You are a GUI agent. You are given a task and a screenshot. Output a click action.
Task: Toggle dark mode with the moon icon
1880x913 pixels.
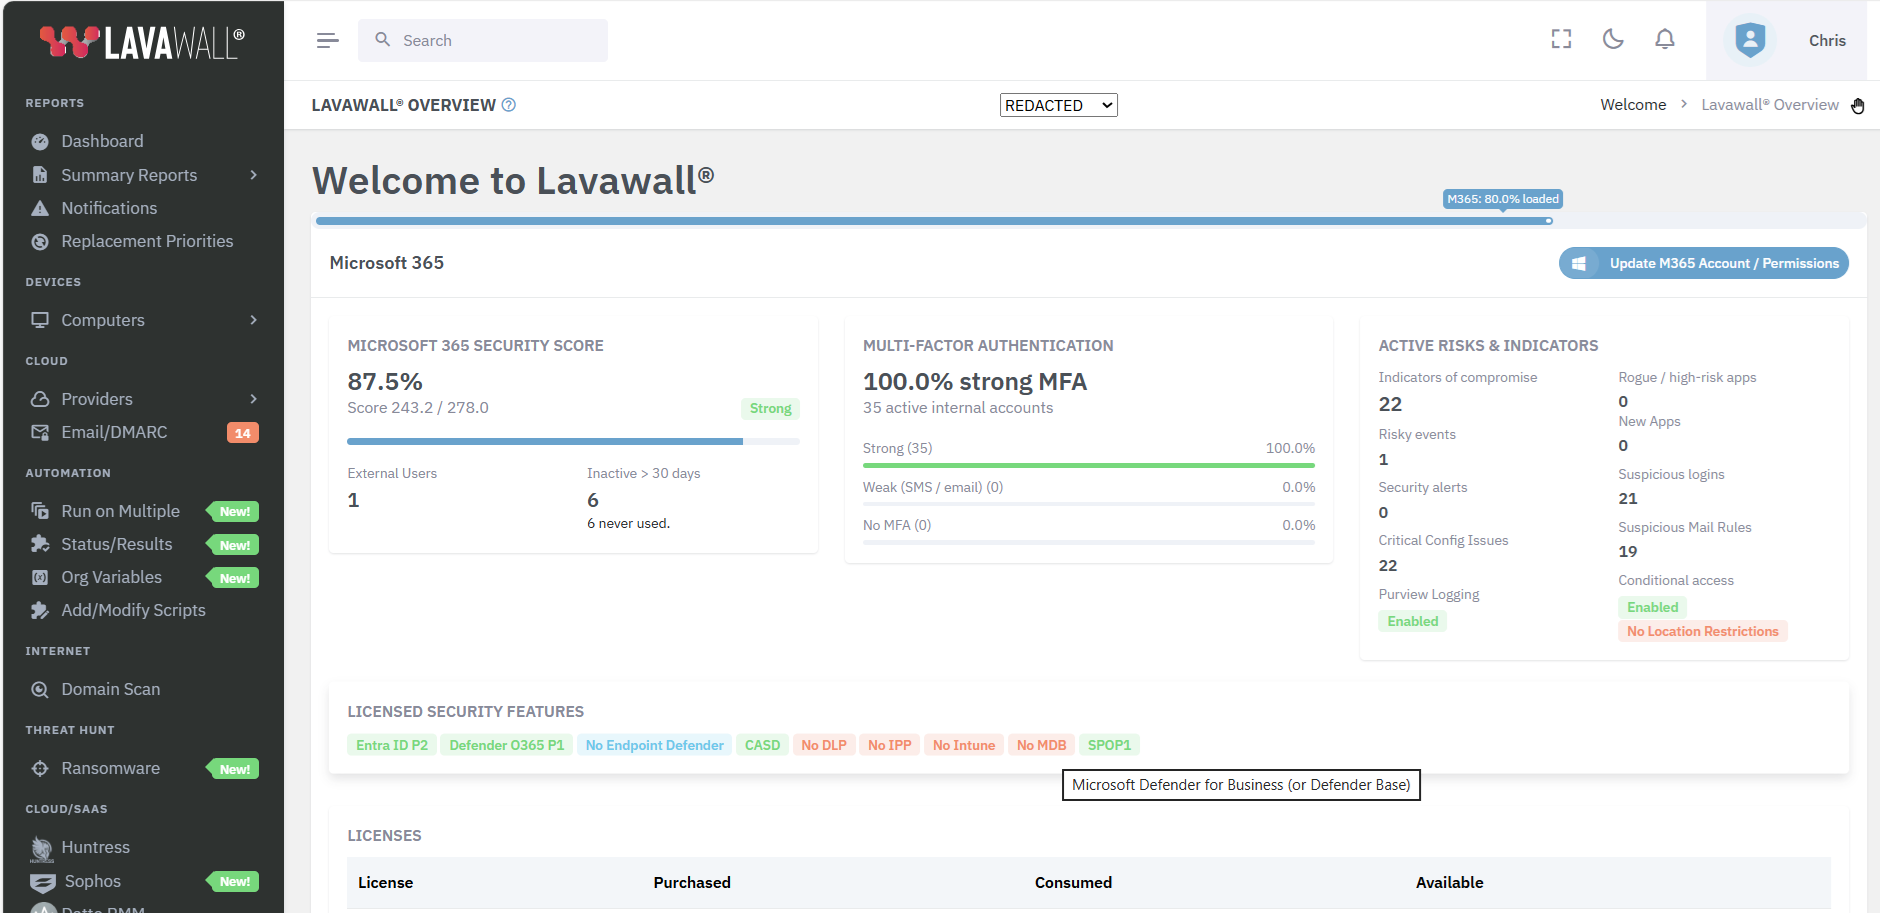coord(1612,39)
